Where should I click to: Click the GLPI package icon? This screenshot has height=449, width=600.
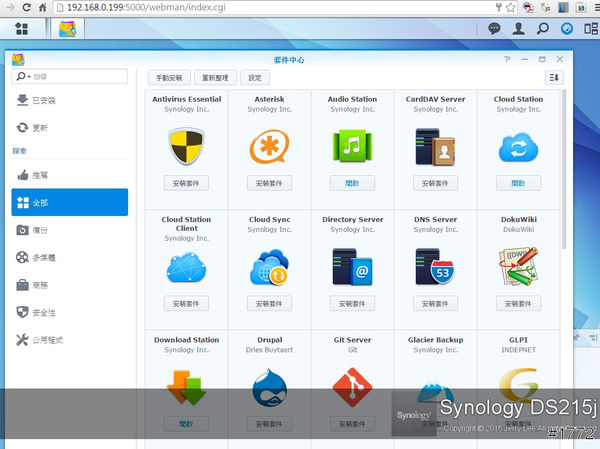tap(518, 385)
